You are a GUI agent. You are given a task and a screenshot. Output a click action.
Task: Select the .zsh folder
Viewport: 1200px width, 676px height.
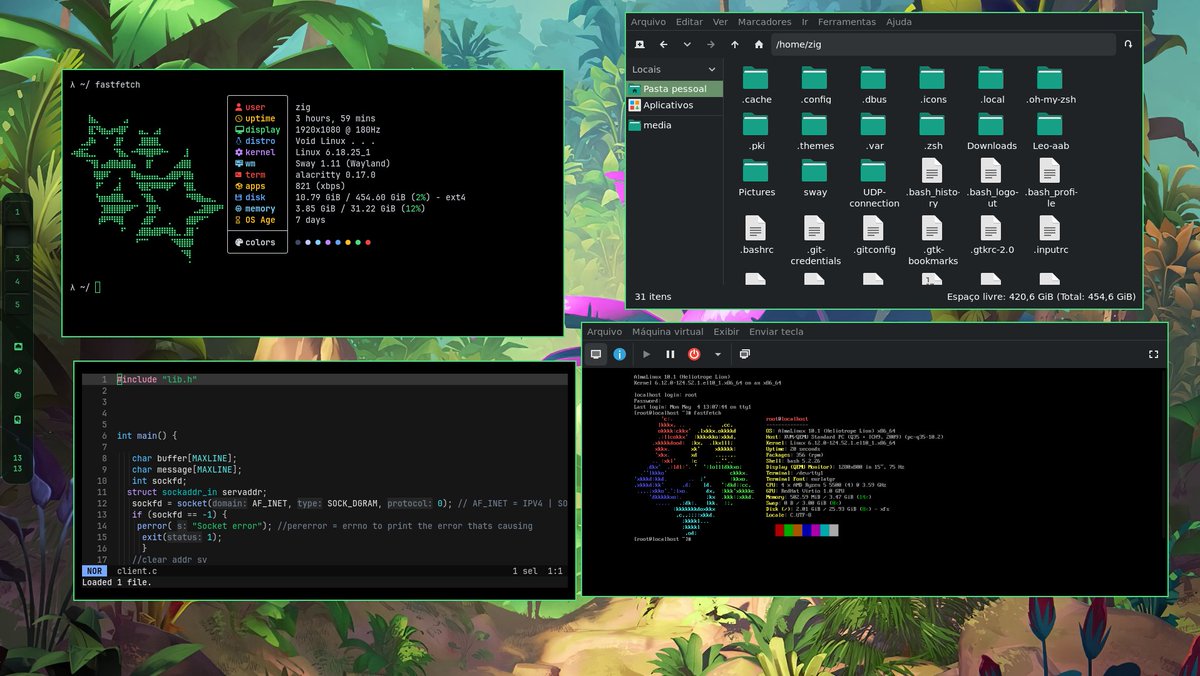click(x=933, y=132)
